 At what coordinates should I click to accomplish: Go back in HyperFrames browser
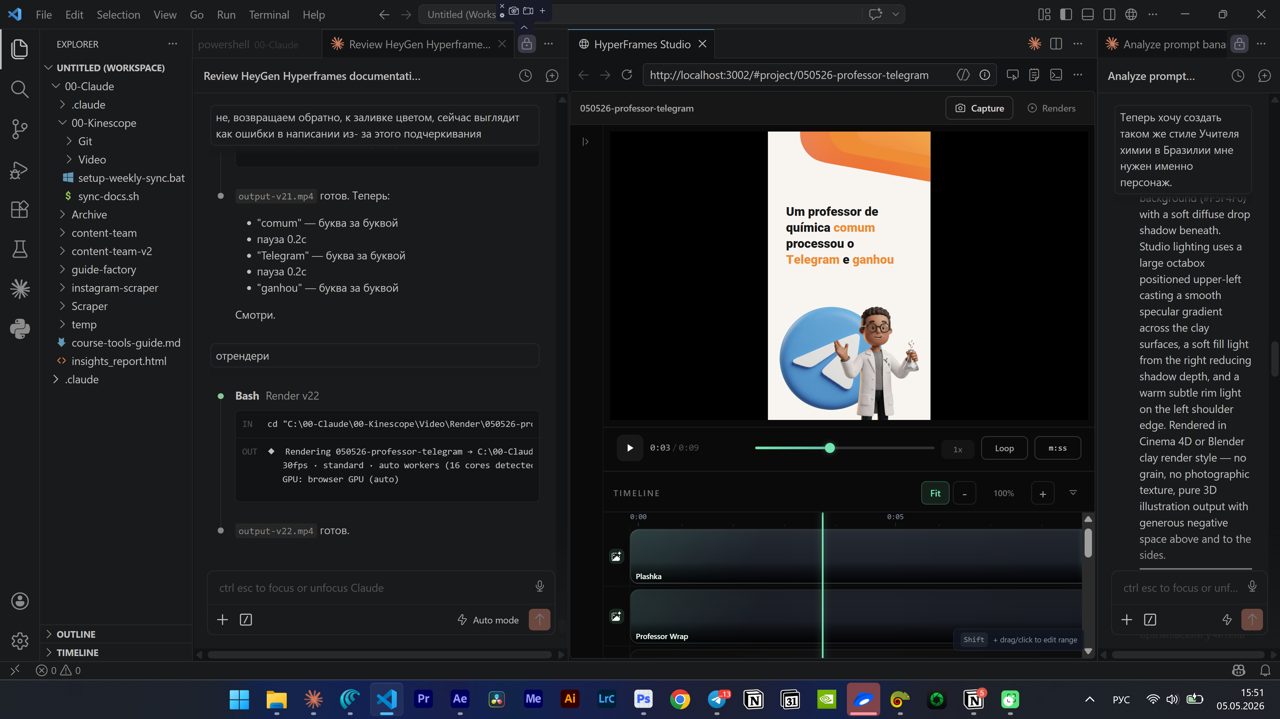point(583,75)
